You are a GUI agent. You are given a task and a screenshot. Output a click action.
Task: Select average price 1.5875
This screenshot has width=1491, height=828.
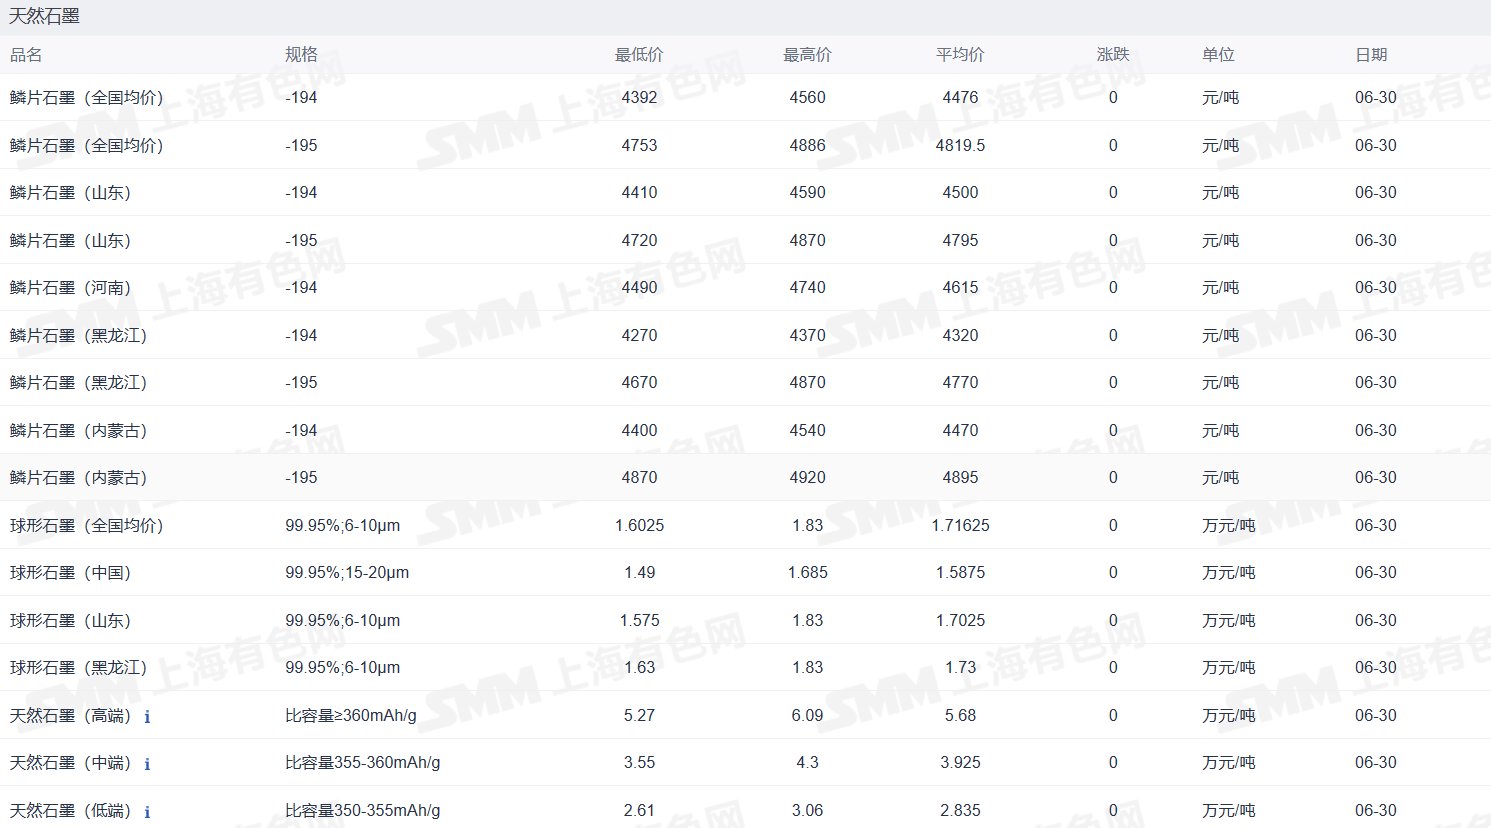pyautogui.click(x=960, y=572)
